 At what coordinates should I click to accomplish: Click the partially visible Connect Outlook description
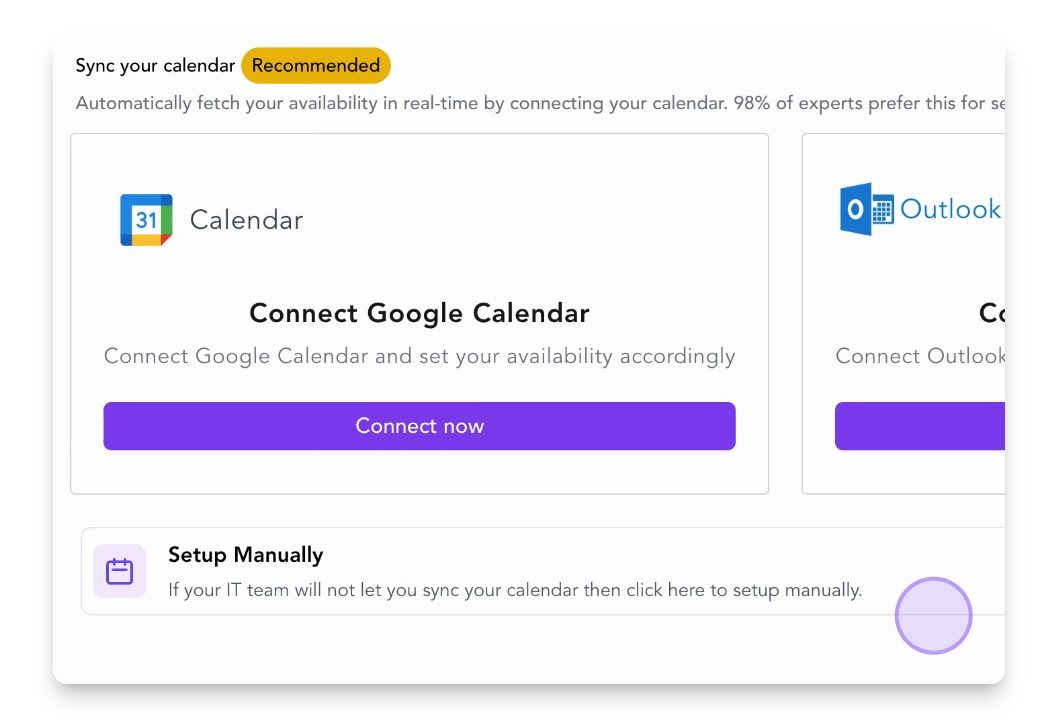[x=920, y=356]
